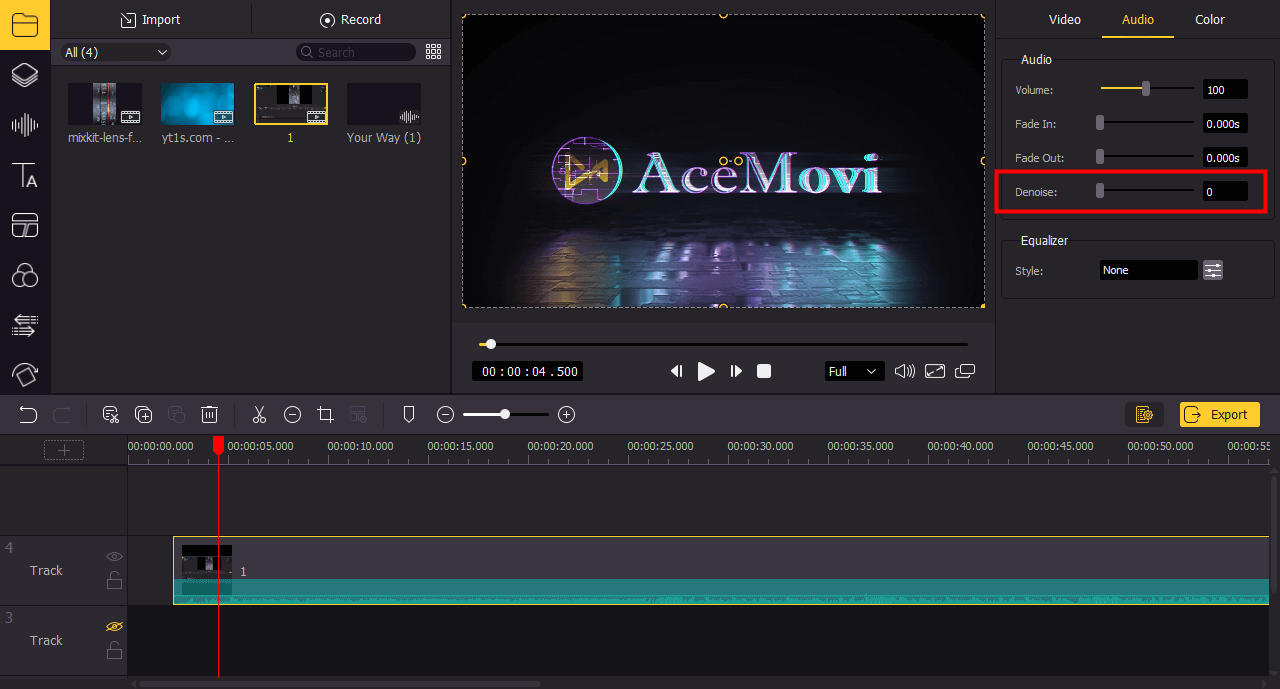Click the duplicate clip plus icon
The width and height of the screenshot is (1280, 689).
144,414
